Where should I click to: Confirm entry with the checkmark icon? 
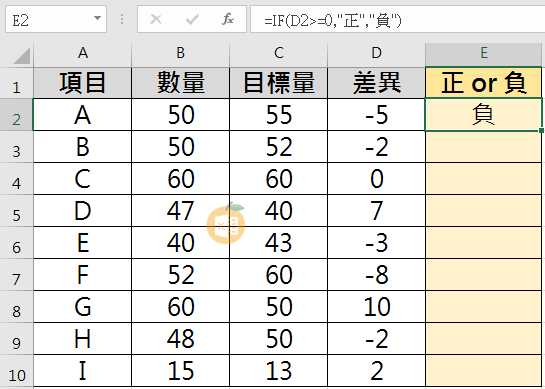192,19
